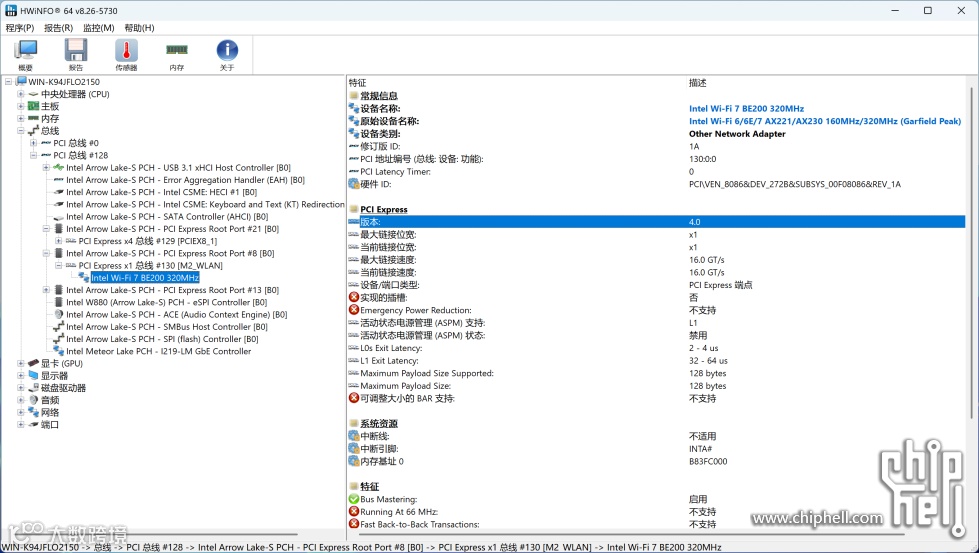979x553 pixels.
Task: Expand PCI Express Root Port #13 node
Action: pos(46,290)
